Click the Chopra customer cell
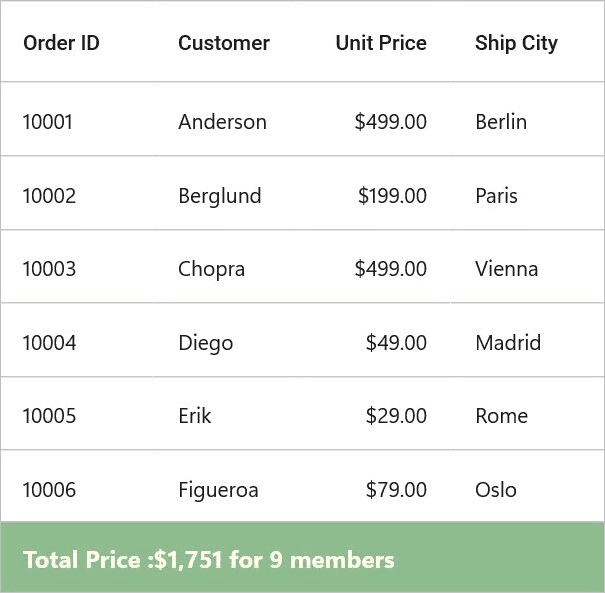This screenshot has height=593, width=605. (230, 266)
